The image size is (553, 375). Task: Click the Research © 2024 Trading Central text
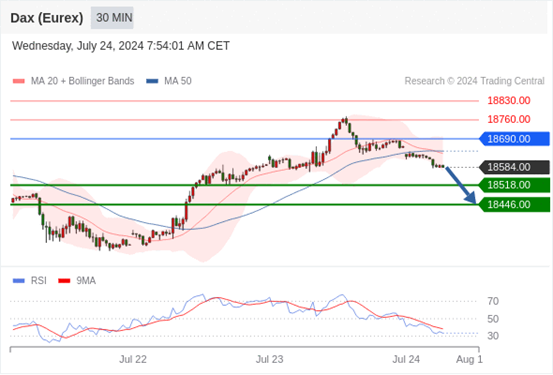click(474, 81)
